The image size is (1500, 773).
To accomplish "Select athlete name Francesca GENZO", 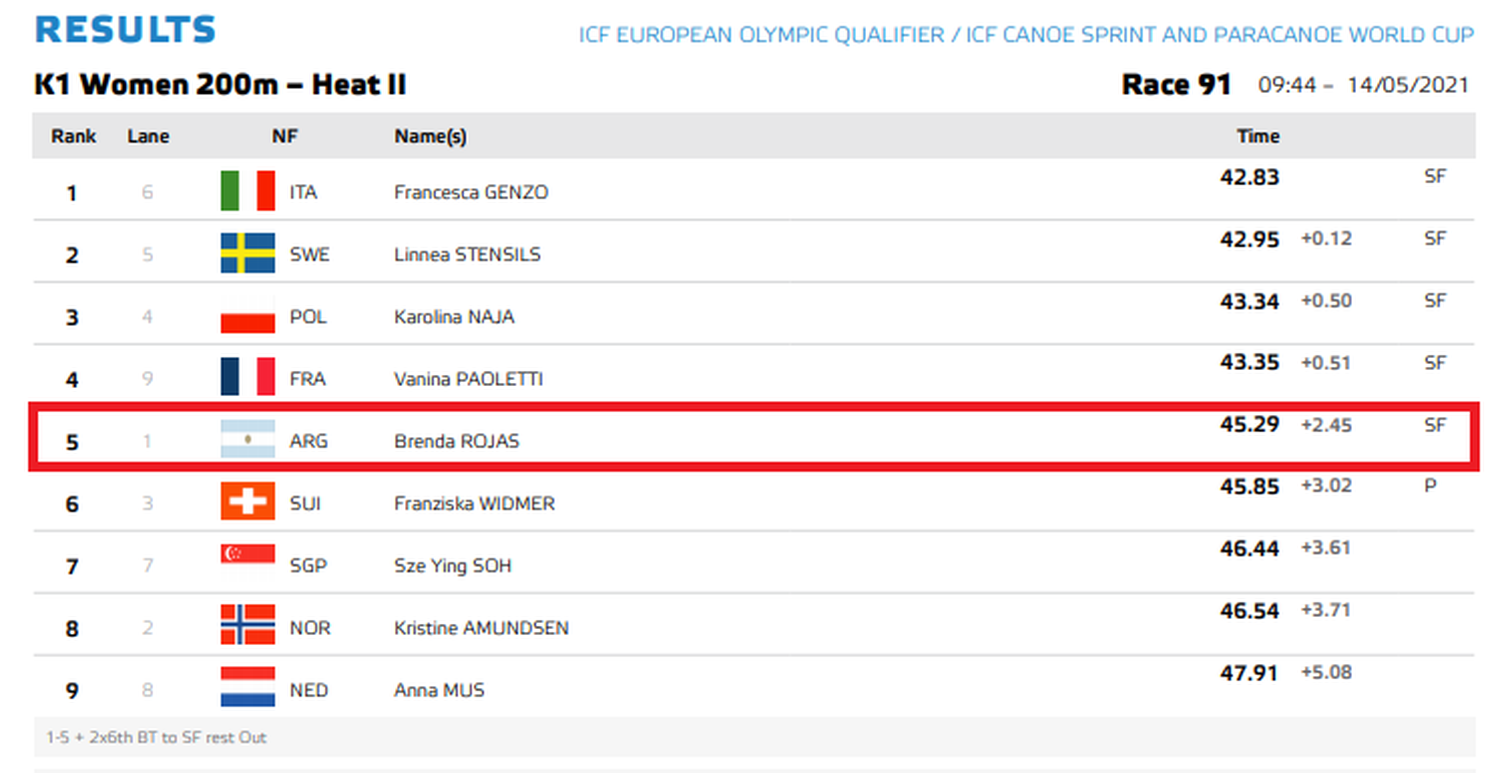I will click(x=471, y=192).
